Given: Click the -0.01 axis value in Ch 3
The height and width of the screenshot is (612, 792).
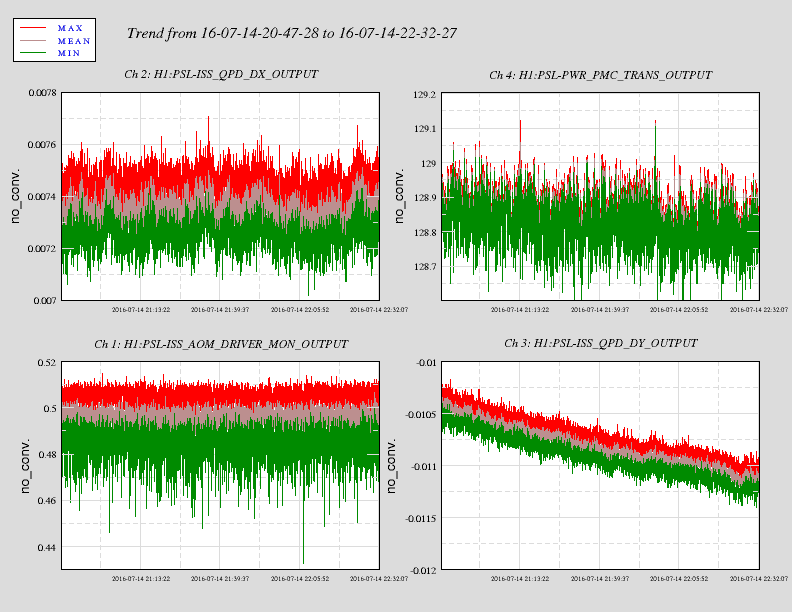Looking at the screenshot, I should [426, 363].
